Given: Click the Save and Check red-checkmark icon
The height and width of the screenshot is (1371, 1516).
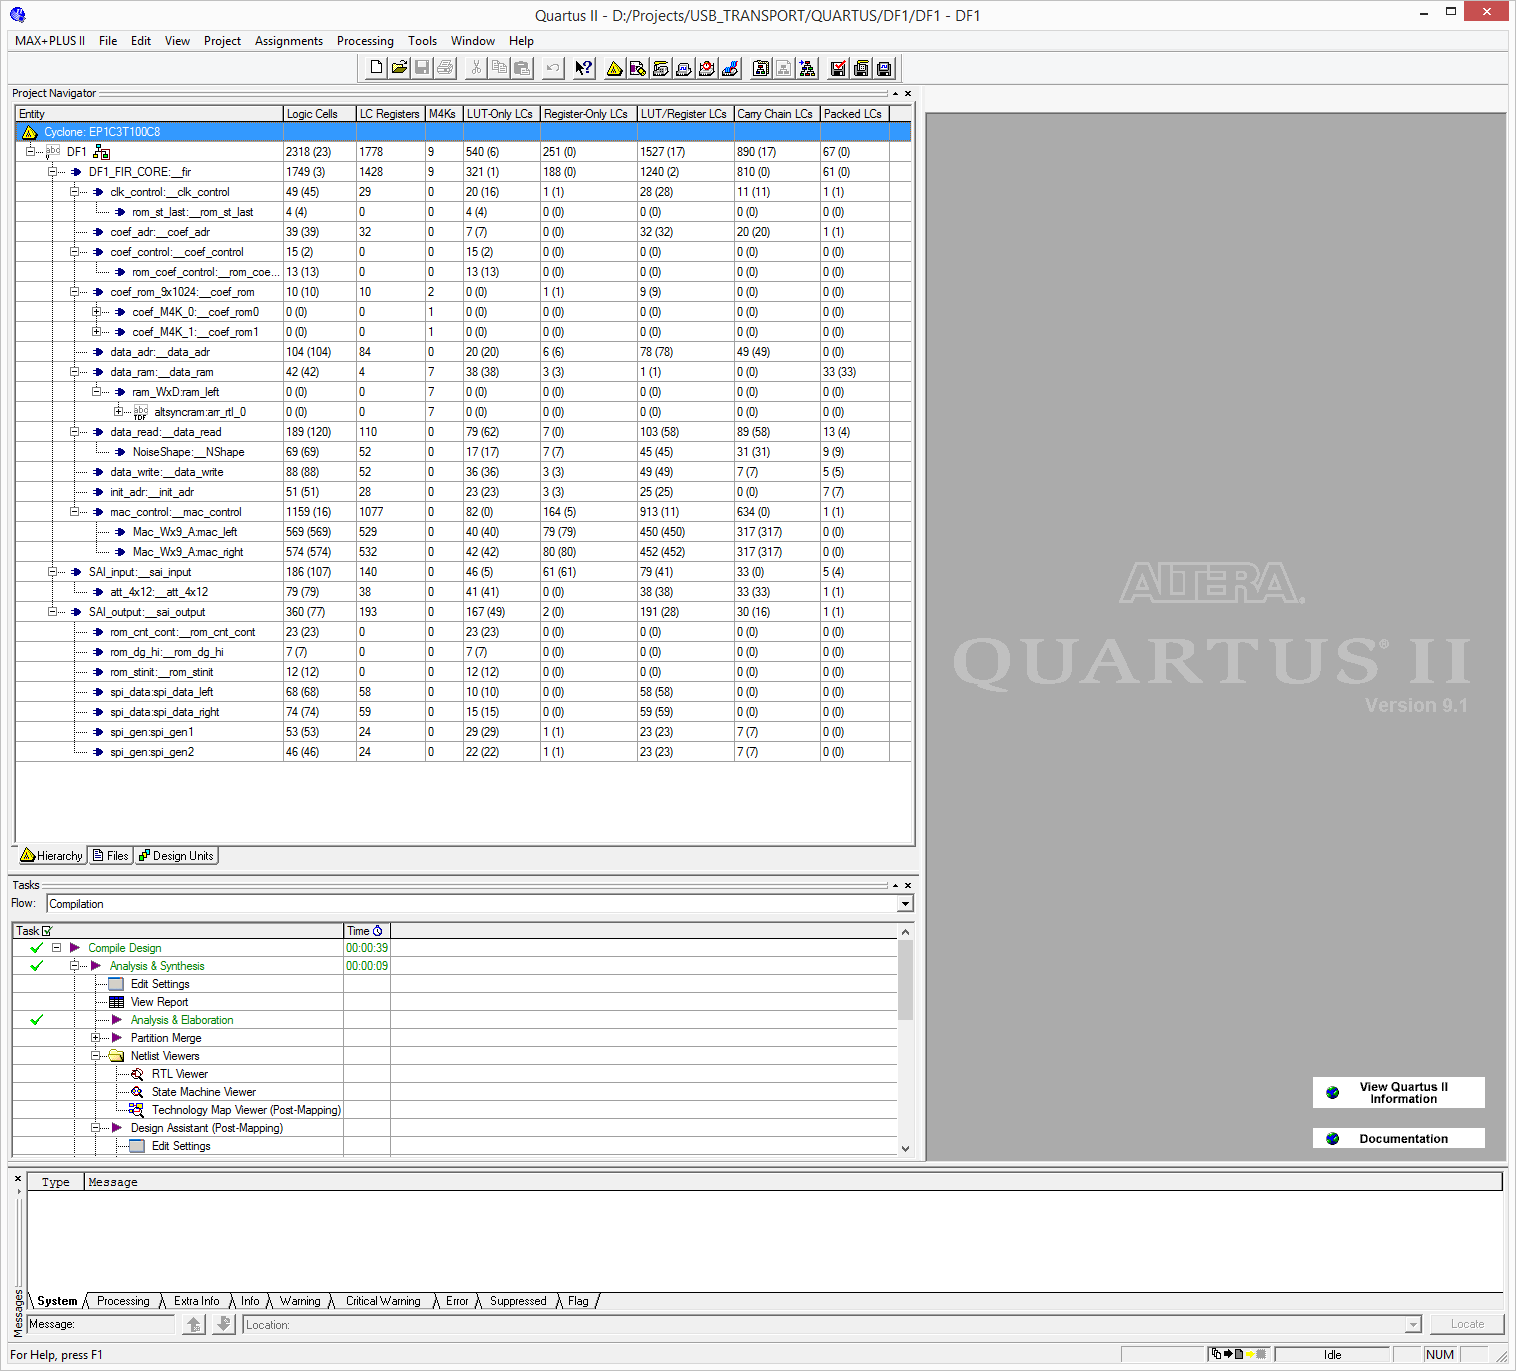Looking at the screenshot, I should (838, 68).
